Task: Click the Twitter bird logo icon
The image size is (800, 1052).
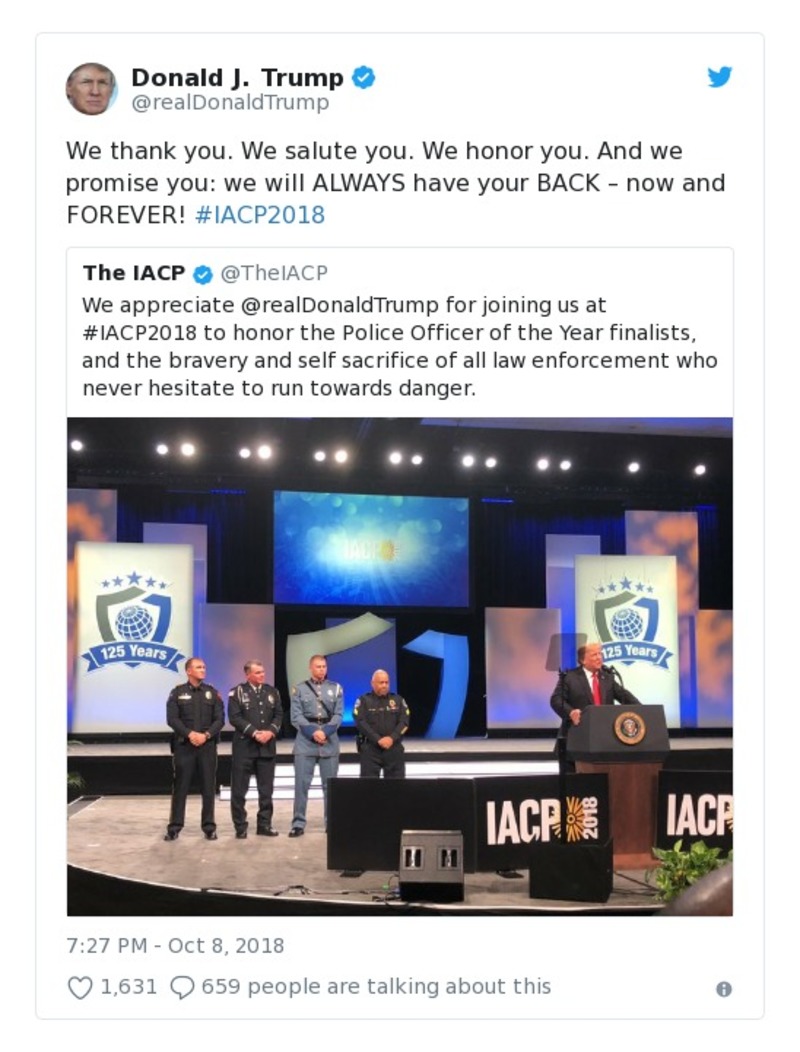Action: (x=720, y=77)
